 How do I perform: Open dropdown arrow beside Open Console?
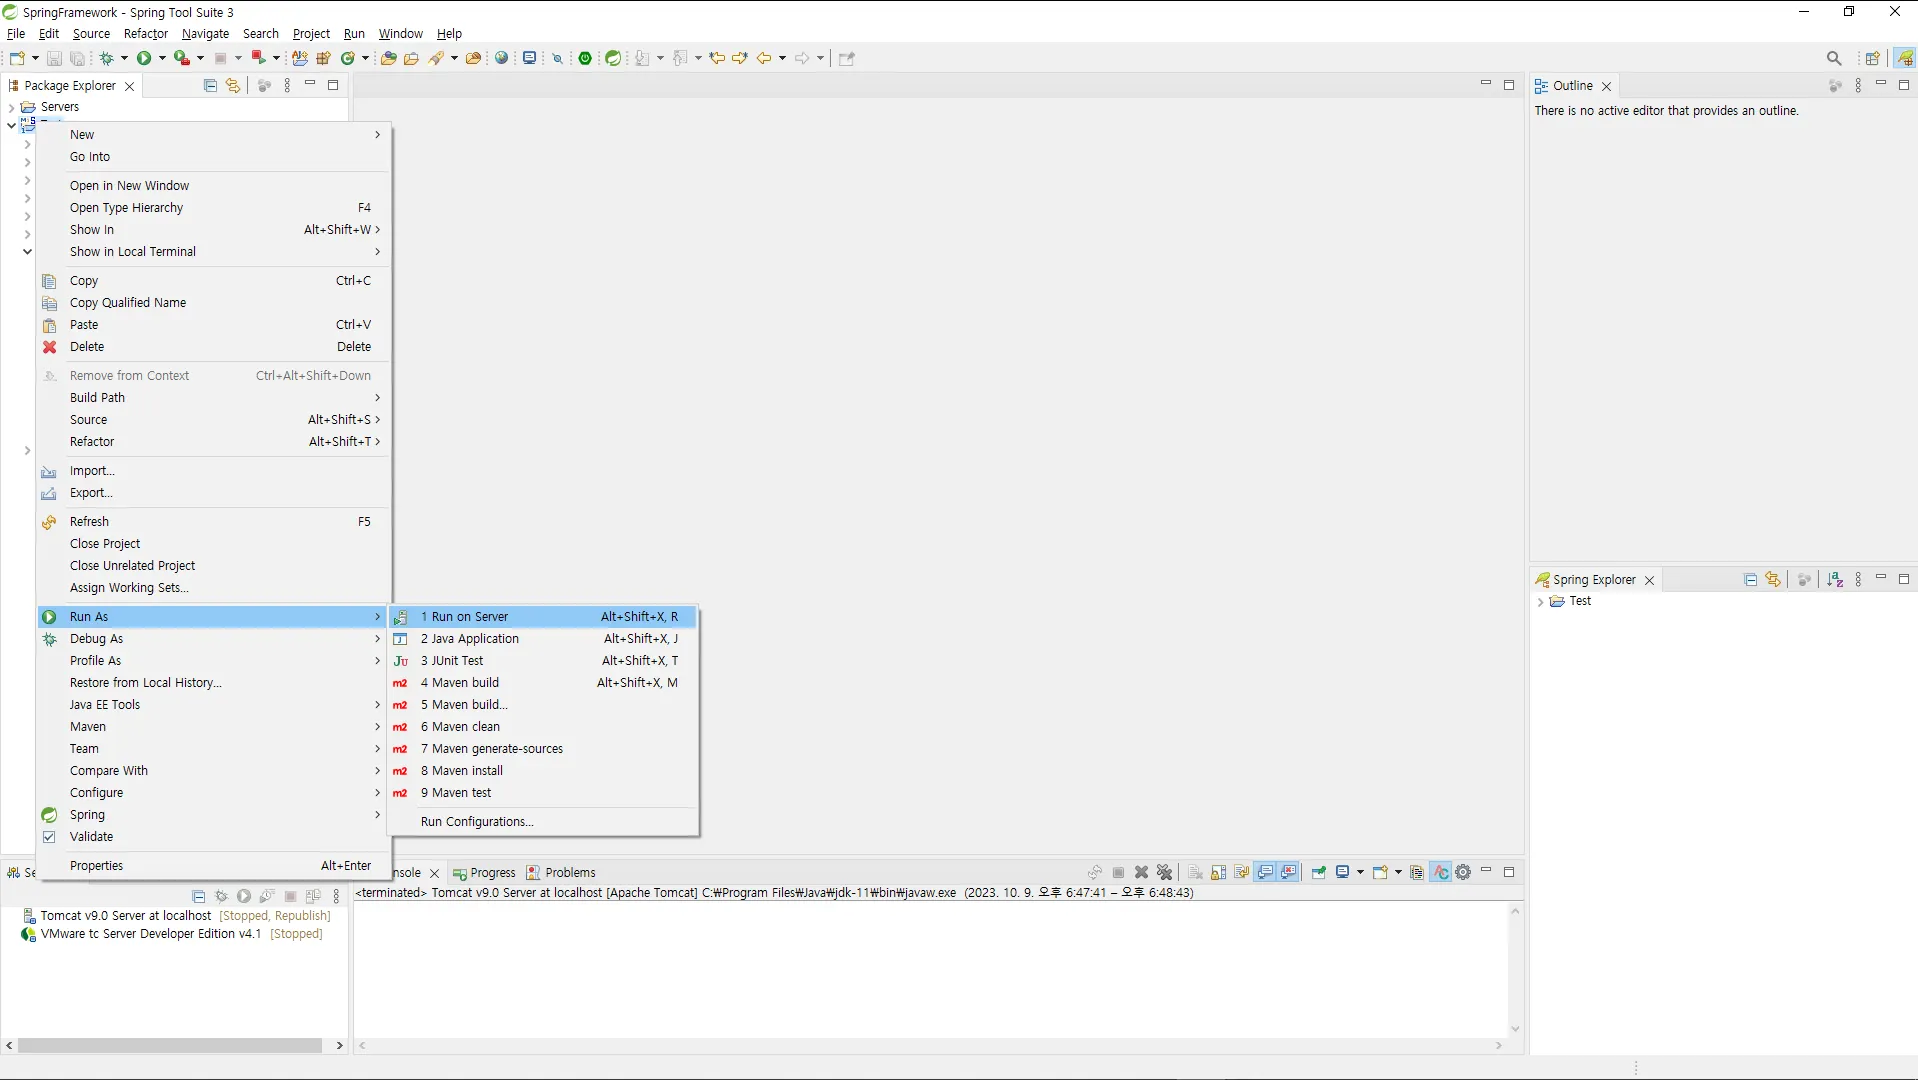point(1398,872)
